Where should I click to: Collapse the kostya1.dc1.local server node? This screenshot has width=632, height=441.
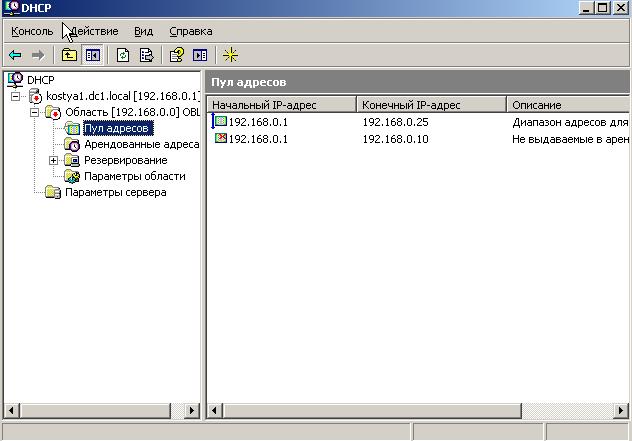click(15, 96)
